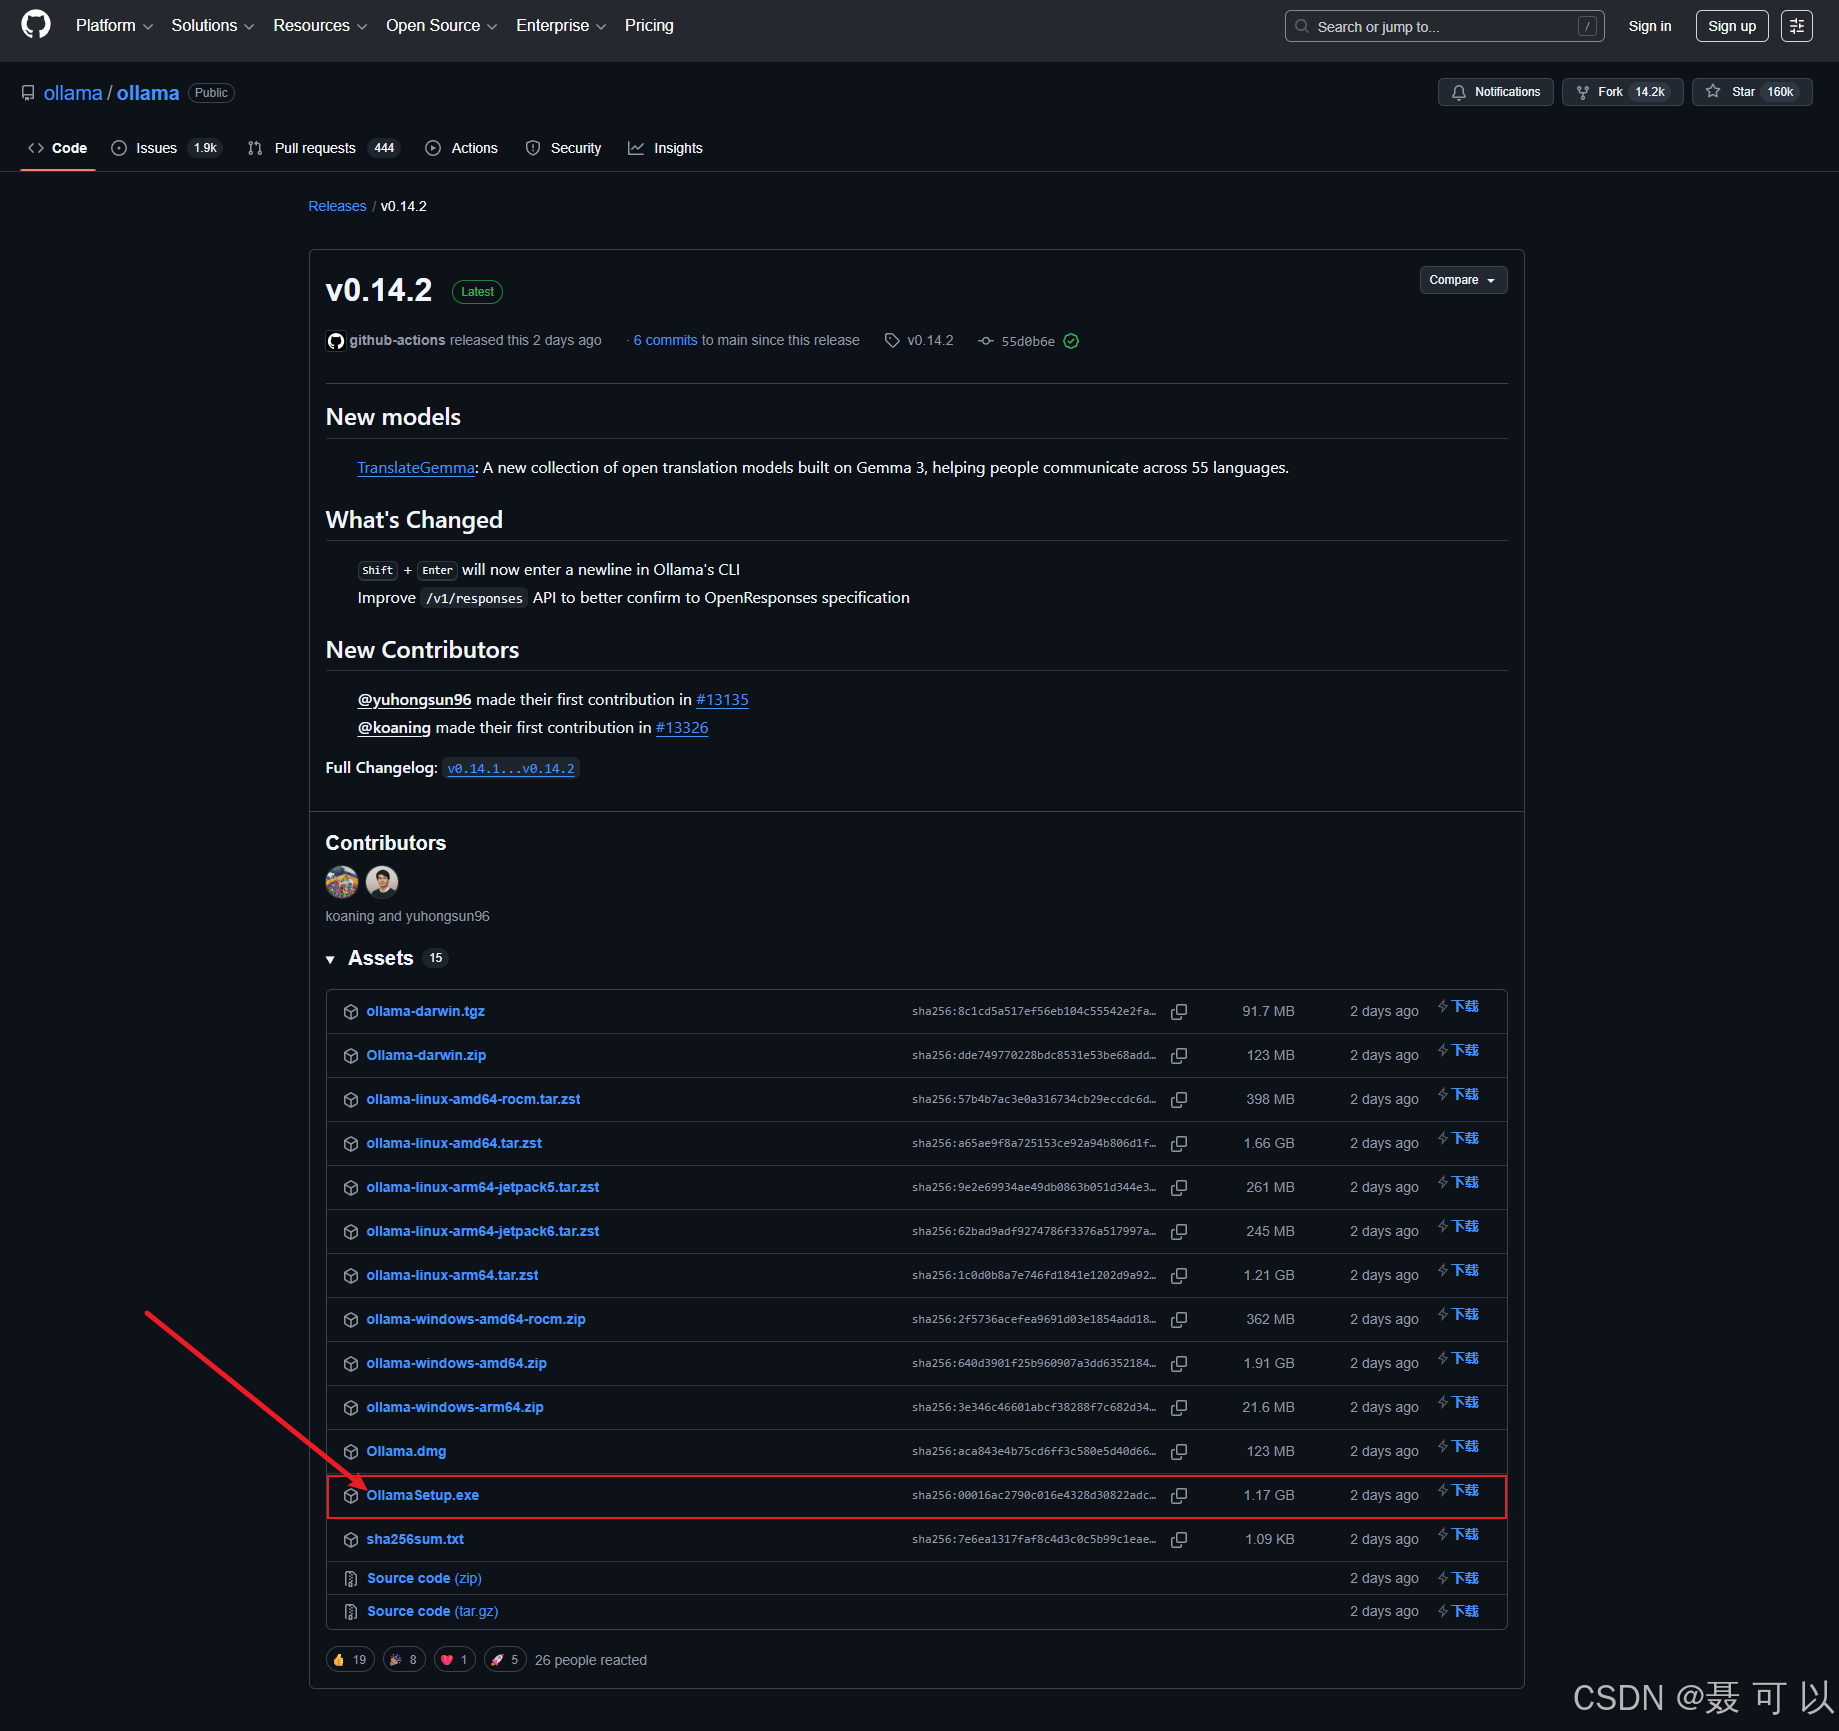
Task: Open the ollama owner profile link
Action: pos(73,93)
